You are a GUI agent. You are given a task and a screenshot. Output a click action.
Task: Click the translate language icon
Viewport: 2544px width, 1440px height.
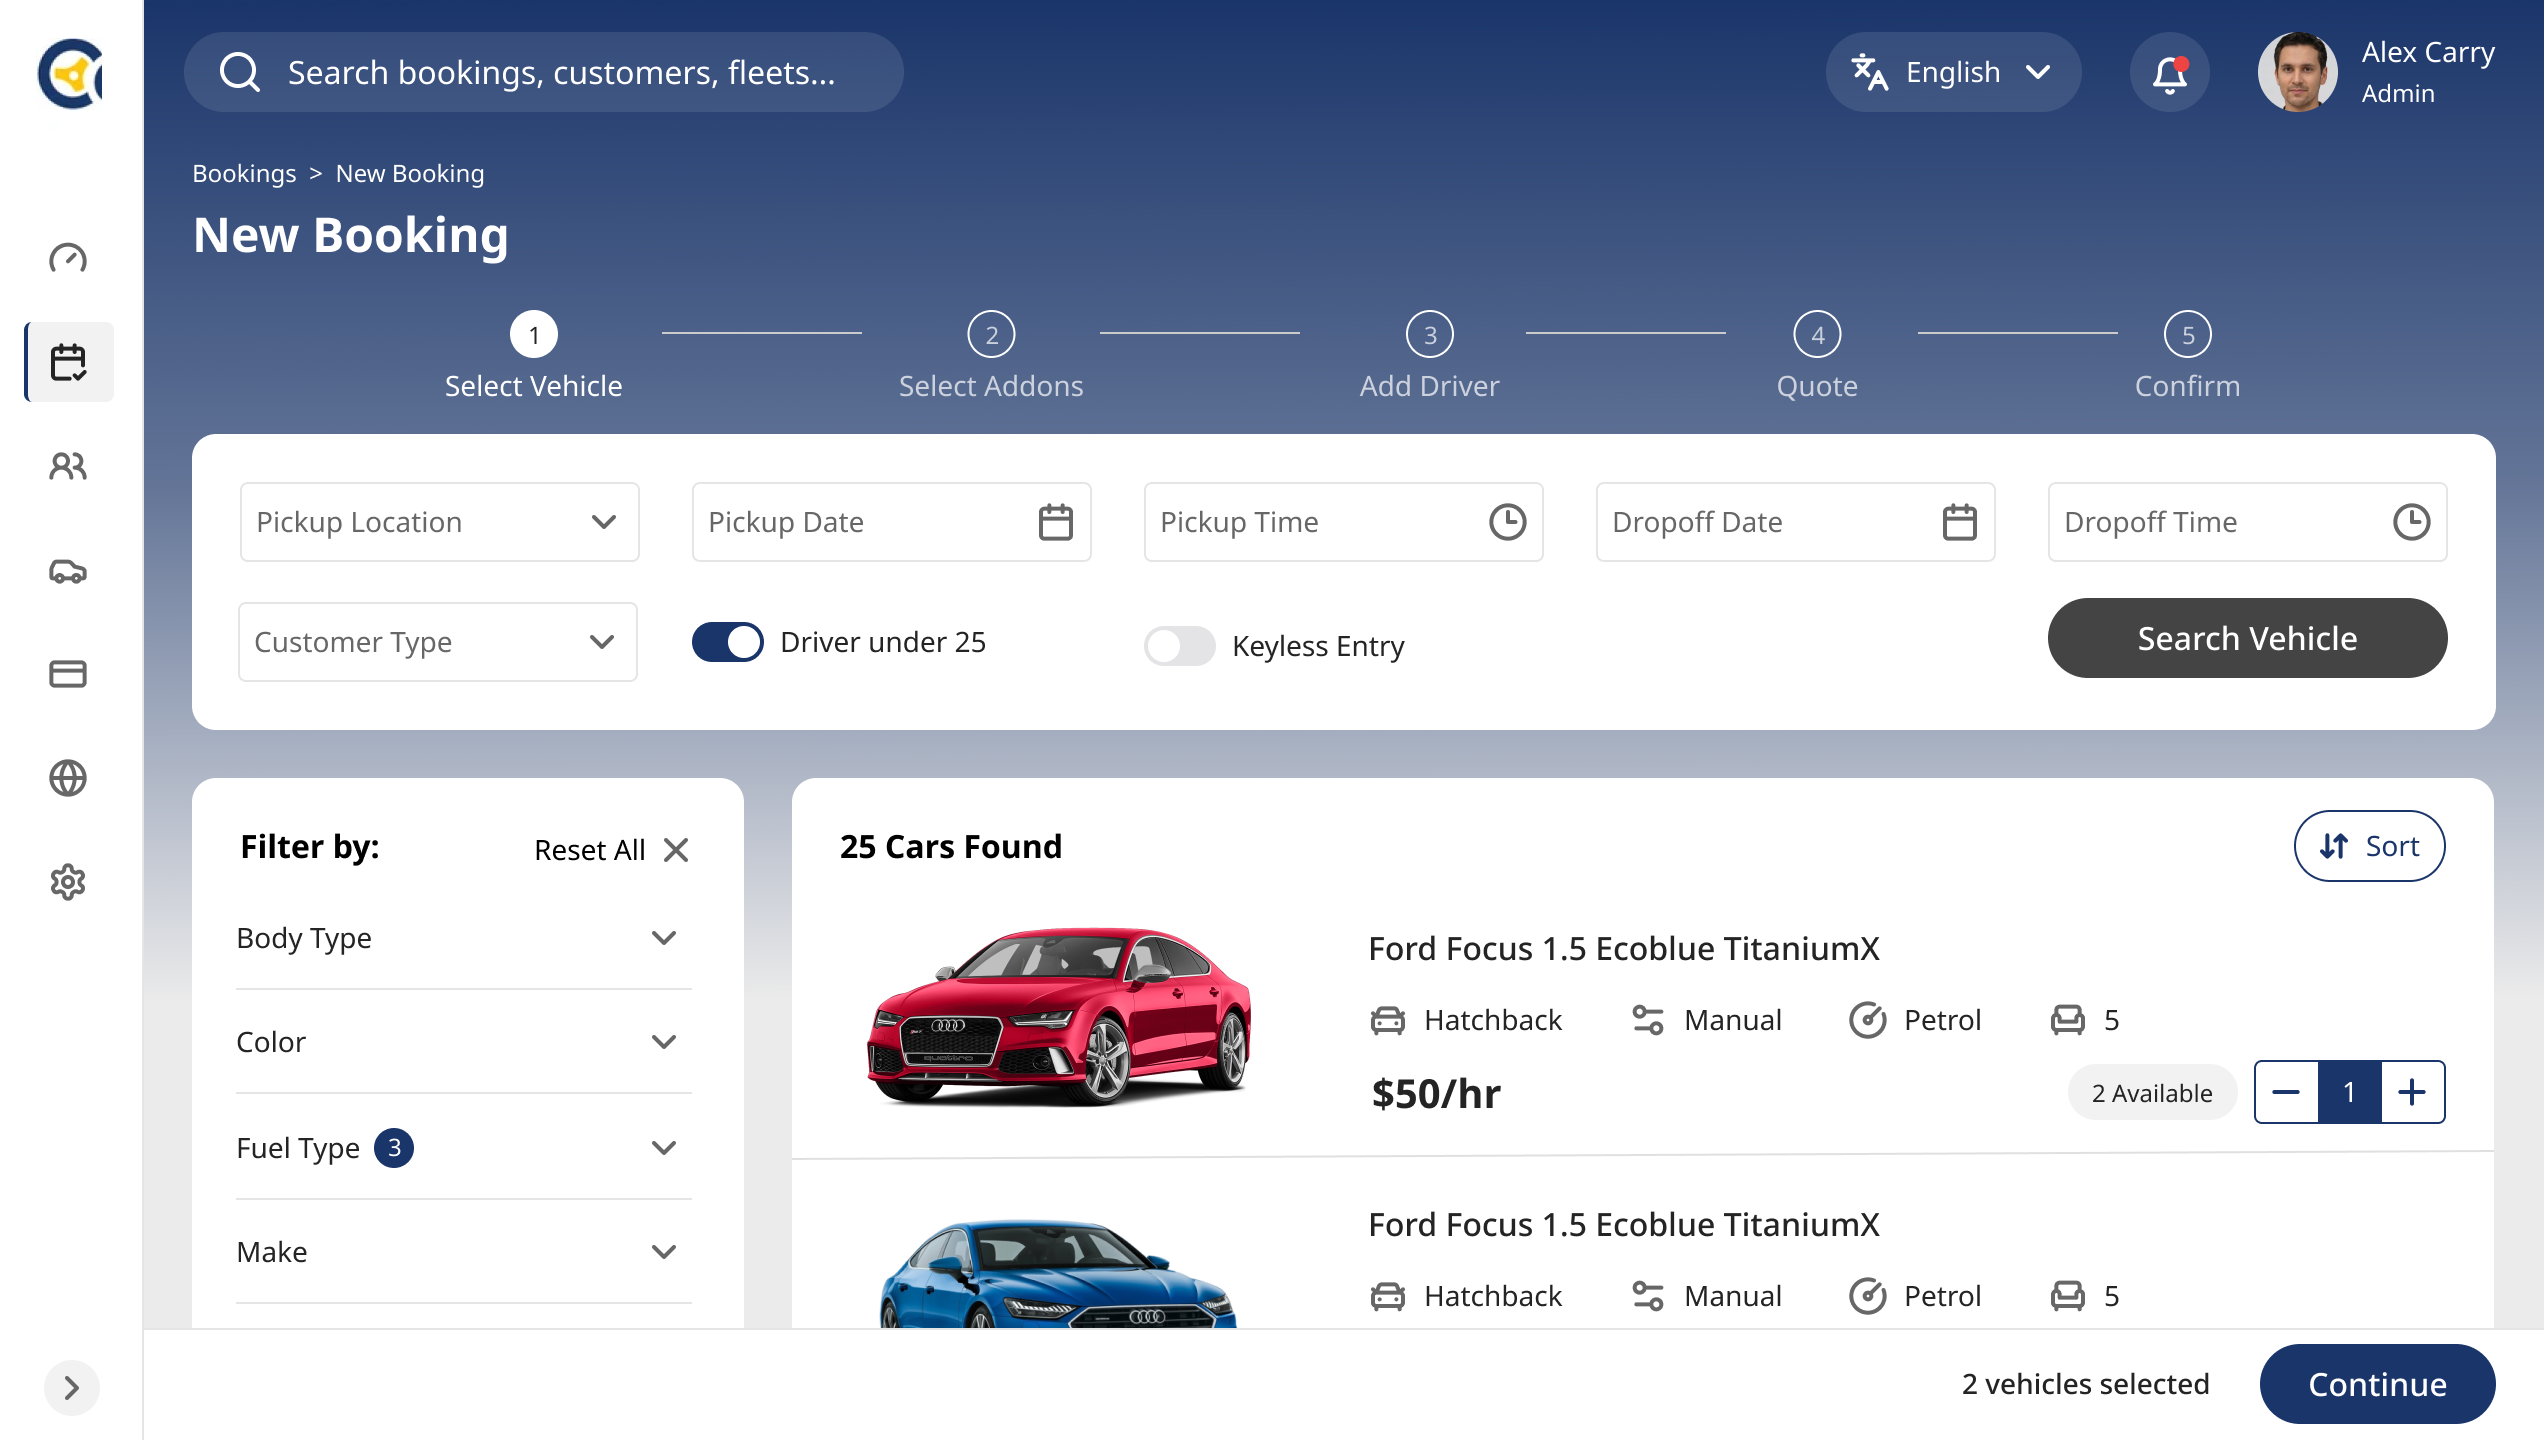click(1869, 72)
